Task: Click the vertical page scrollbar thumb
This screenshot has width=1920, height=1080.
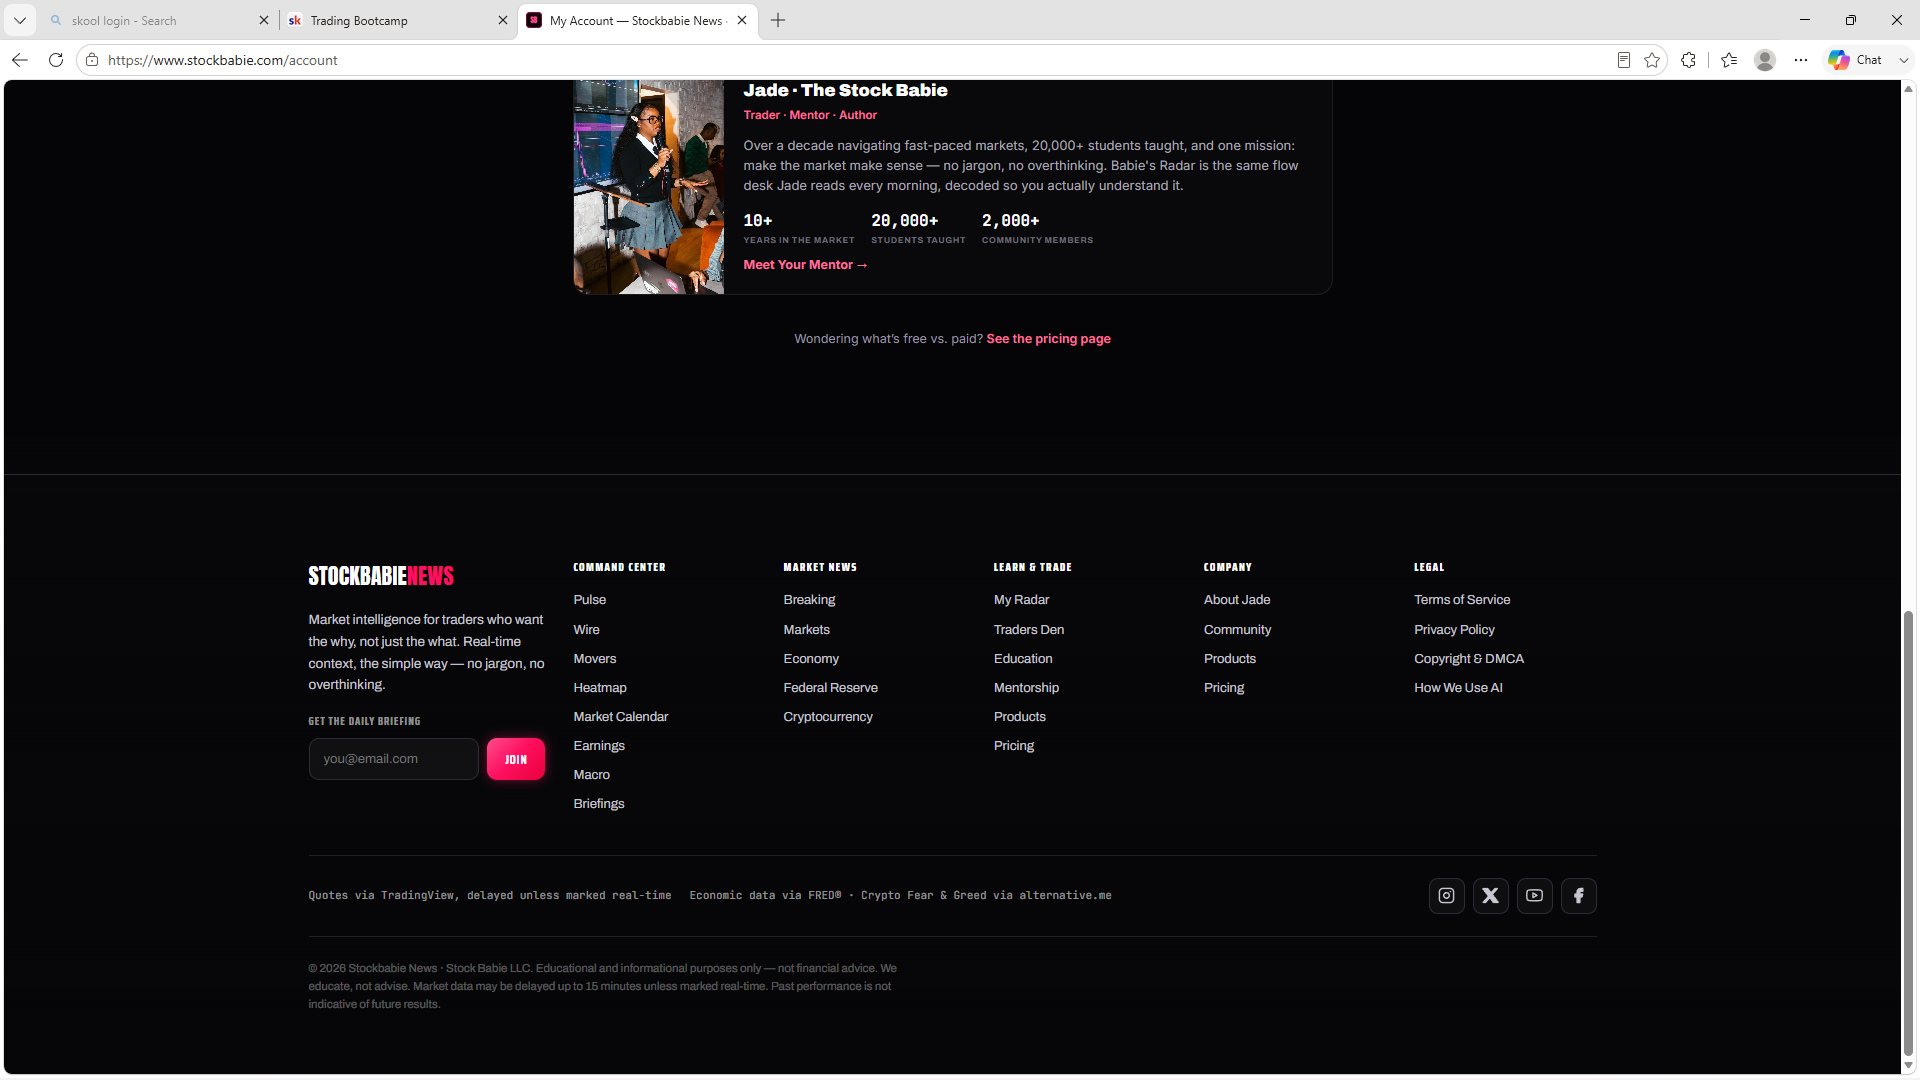Action: click(x=1909, y=832)
